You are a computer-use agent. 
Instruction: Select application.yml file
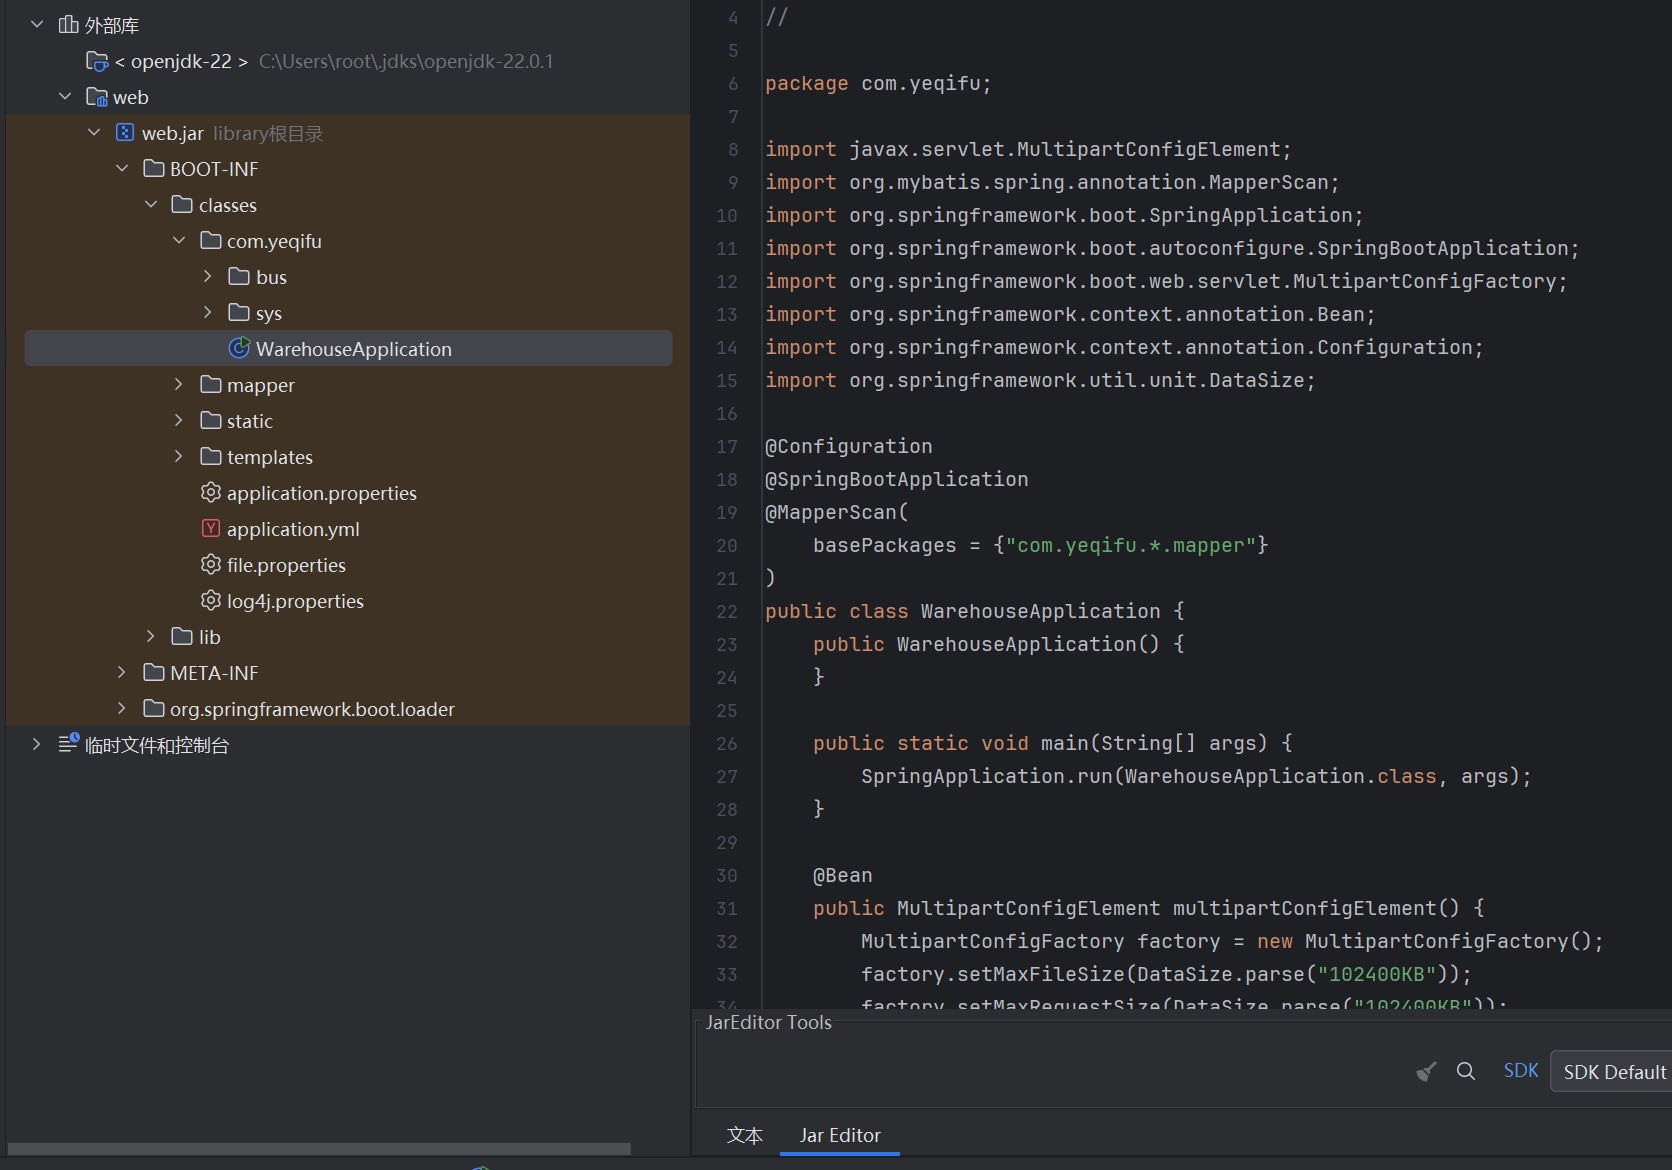click(293, 529)
